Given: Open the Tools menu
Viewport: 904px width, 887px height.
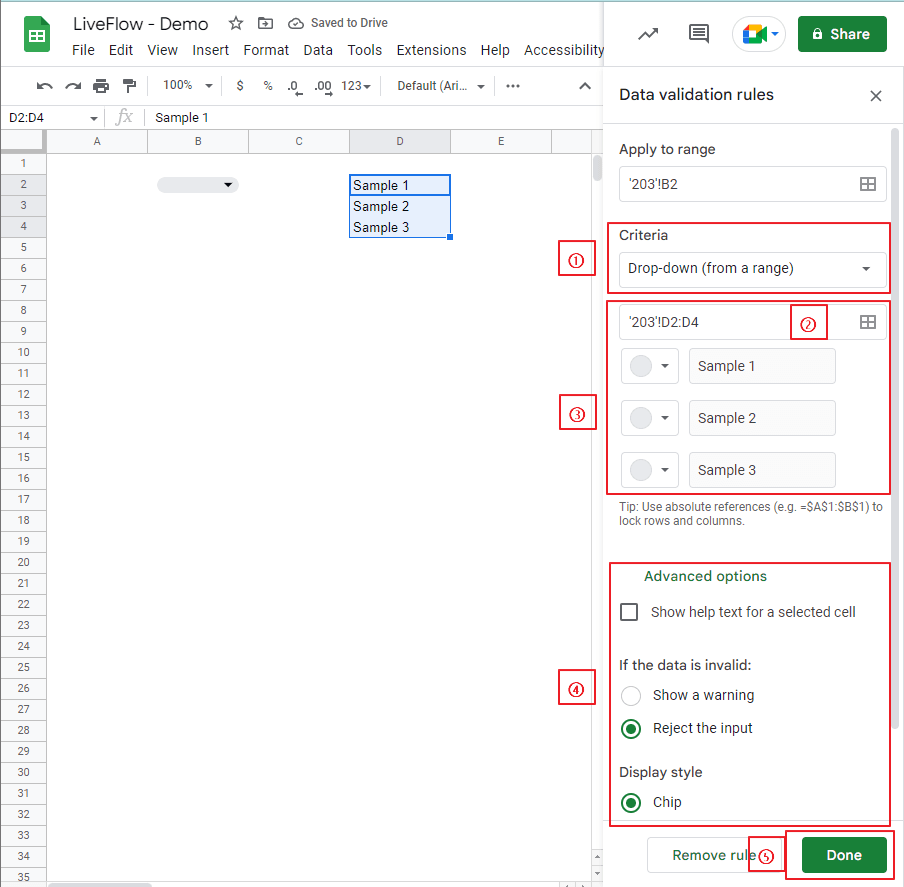Looking at the screenshot, I should coord(364,50).
